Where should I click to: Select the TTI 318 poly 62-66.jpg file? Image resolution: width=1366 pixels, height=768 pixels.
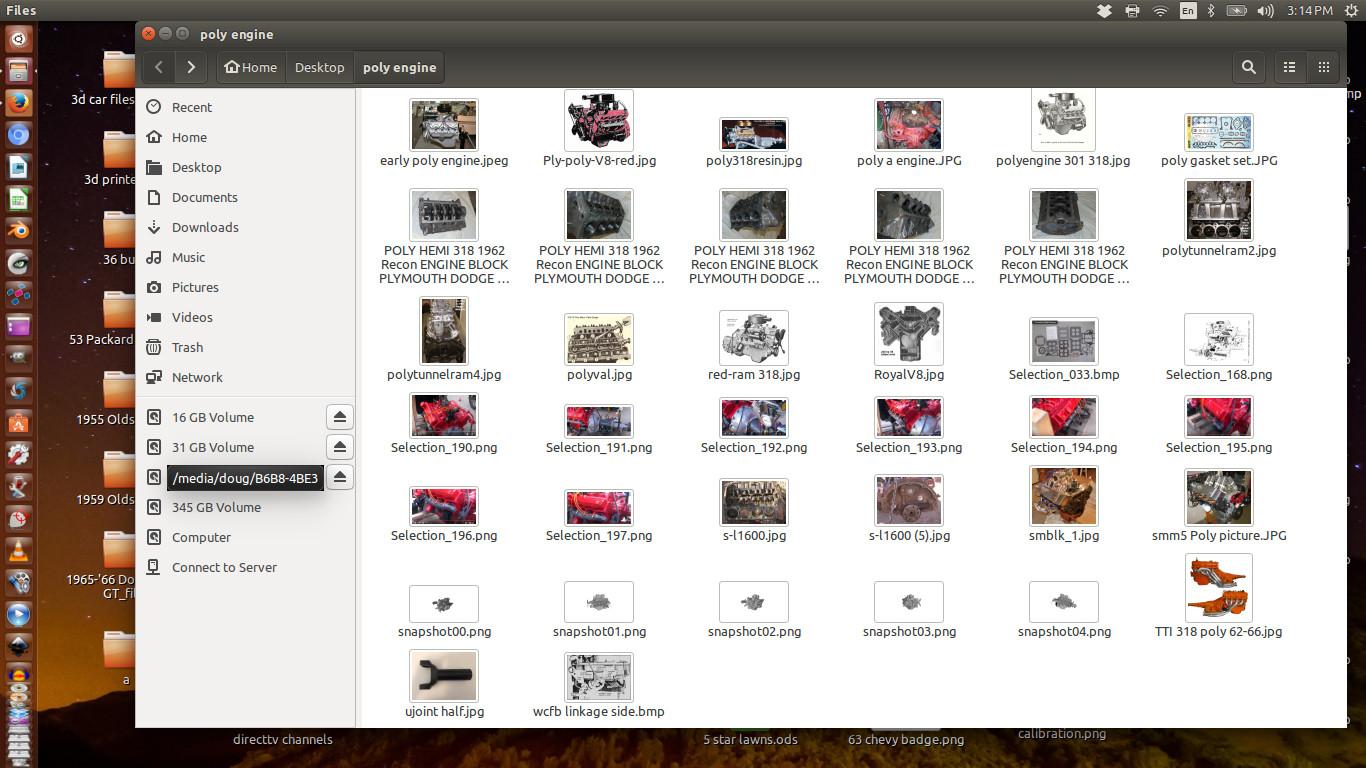tap(1218, 590)
